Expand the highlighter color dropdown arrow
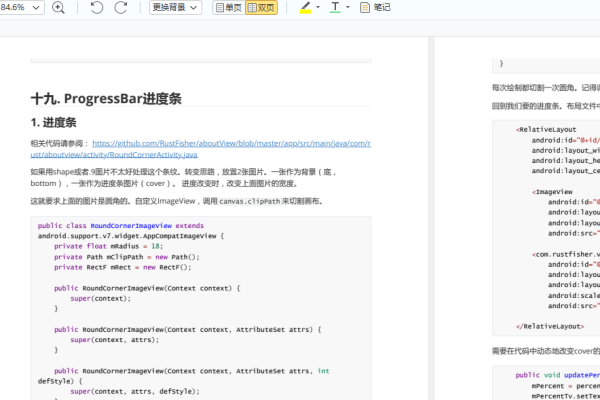The width and height of the screenshot is (600, 400). tap(318, 7)
